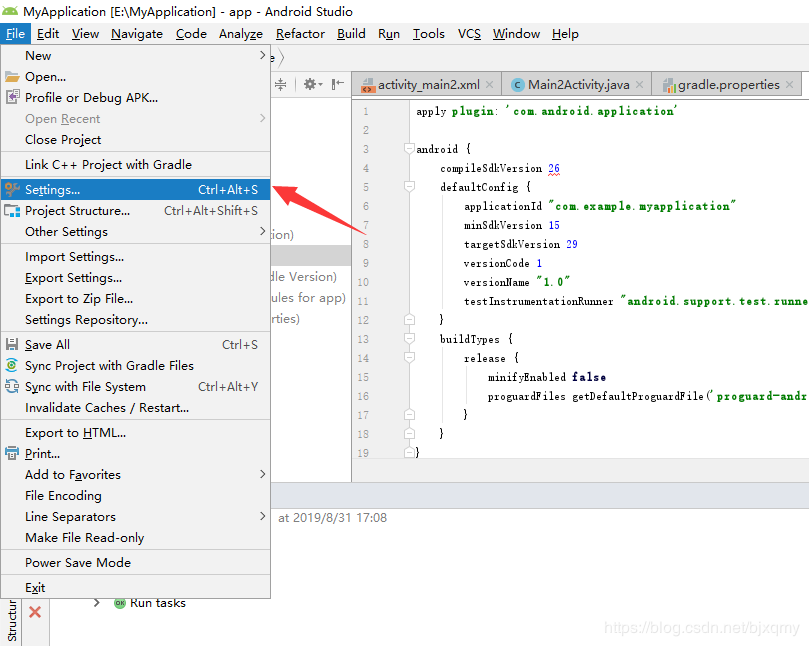This screenshot has height=646, width=809.
Task: Click the Profile or Debug APK icon
Action: click(x=12, y=97)
